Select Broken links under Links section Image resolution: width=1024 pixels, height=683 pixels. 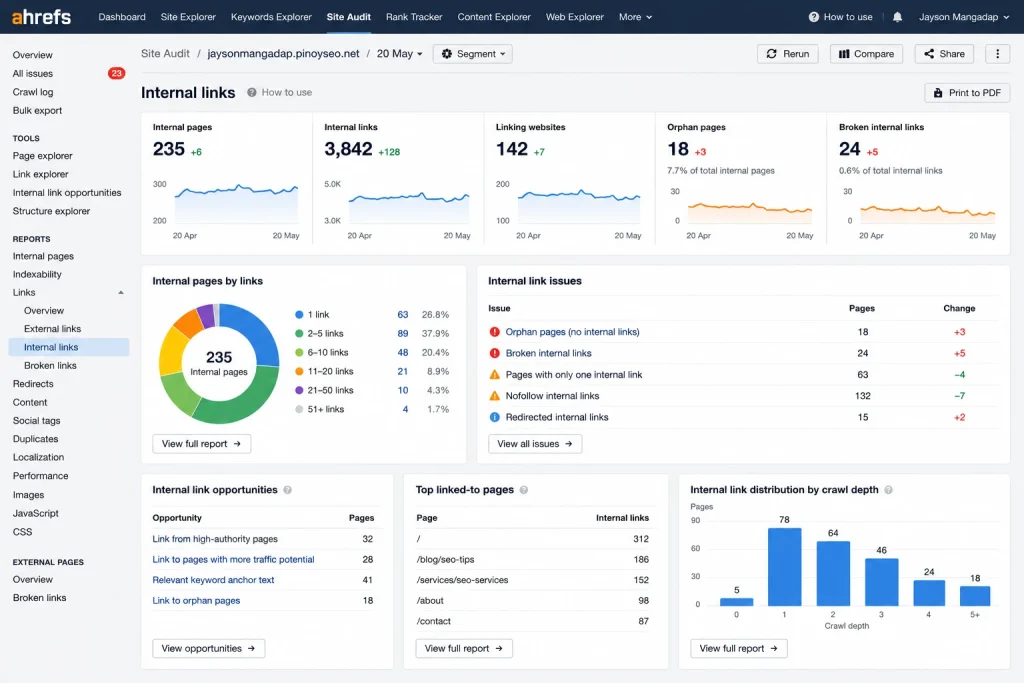(50, 366)
